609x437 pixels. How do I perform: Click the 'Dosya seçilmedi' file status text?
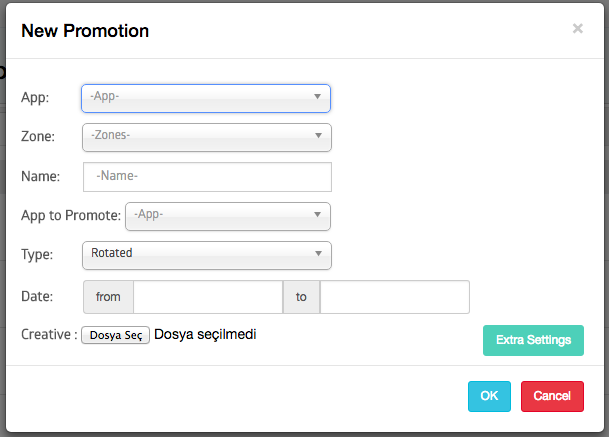[205, 334]
